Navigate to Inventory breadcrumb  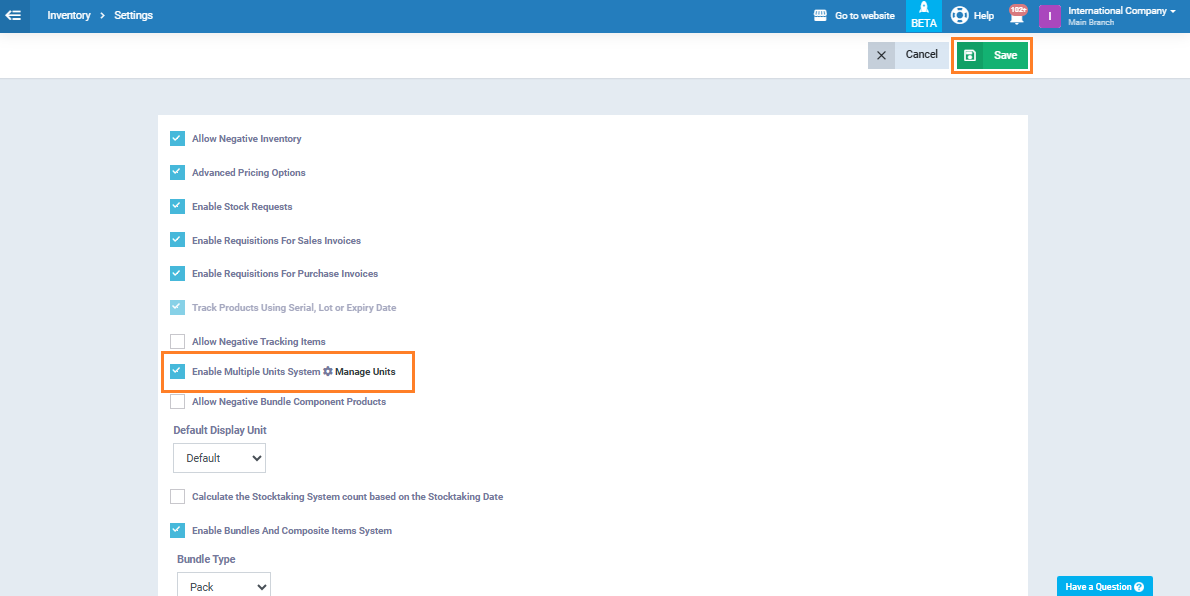click(69, 16)
